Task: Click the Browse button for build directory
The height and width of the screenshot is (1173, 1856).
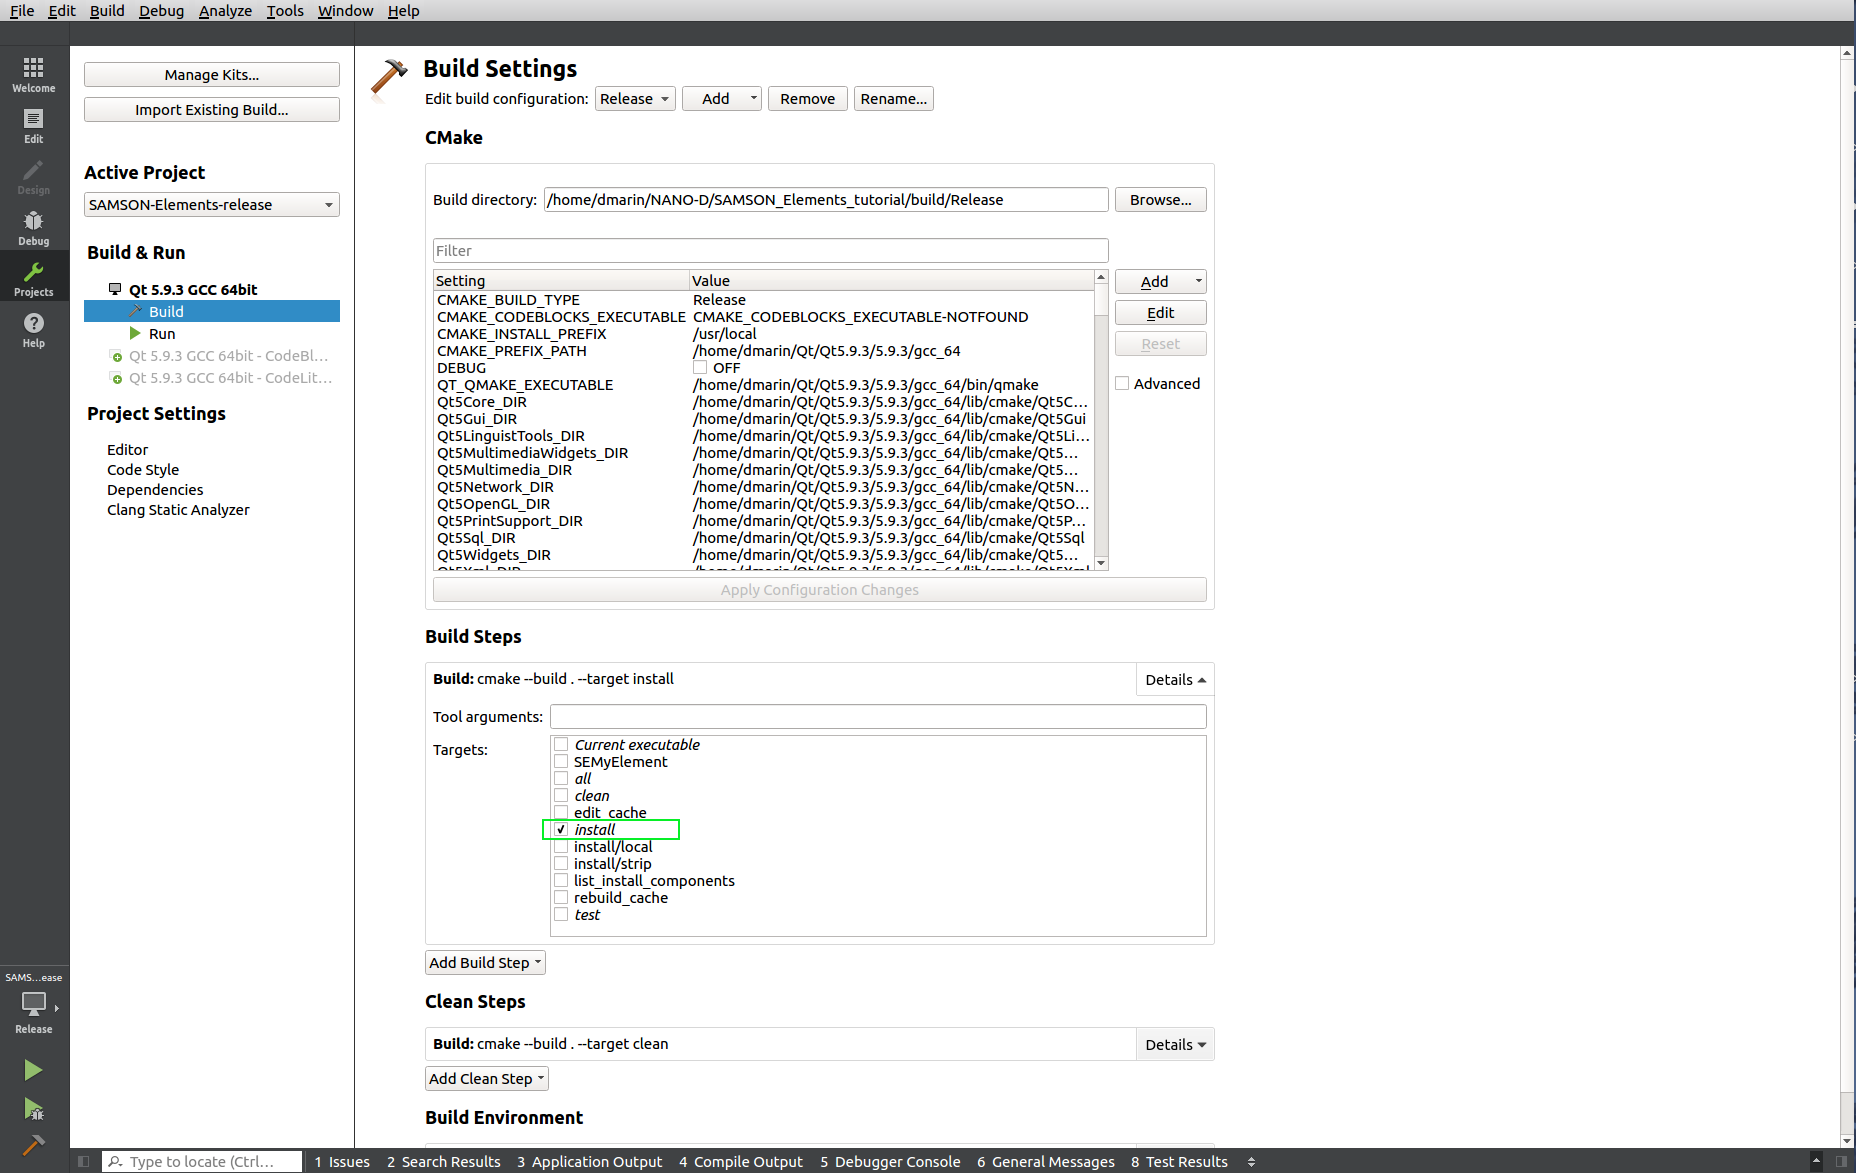Action: pos(1160,200)
